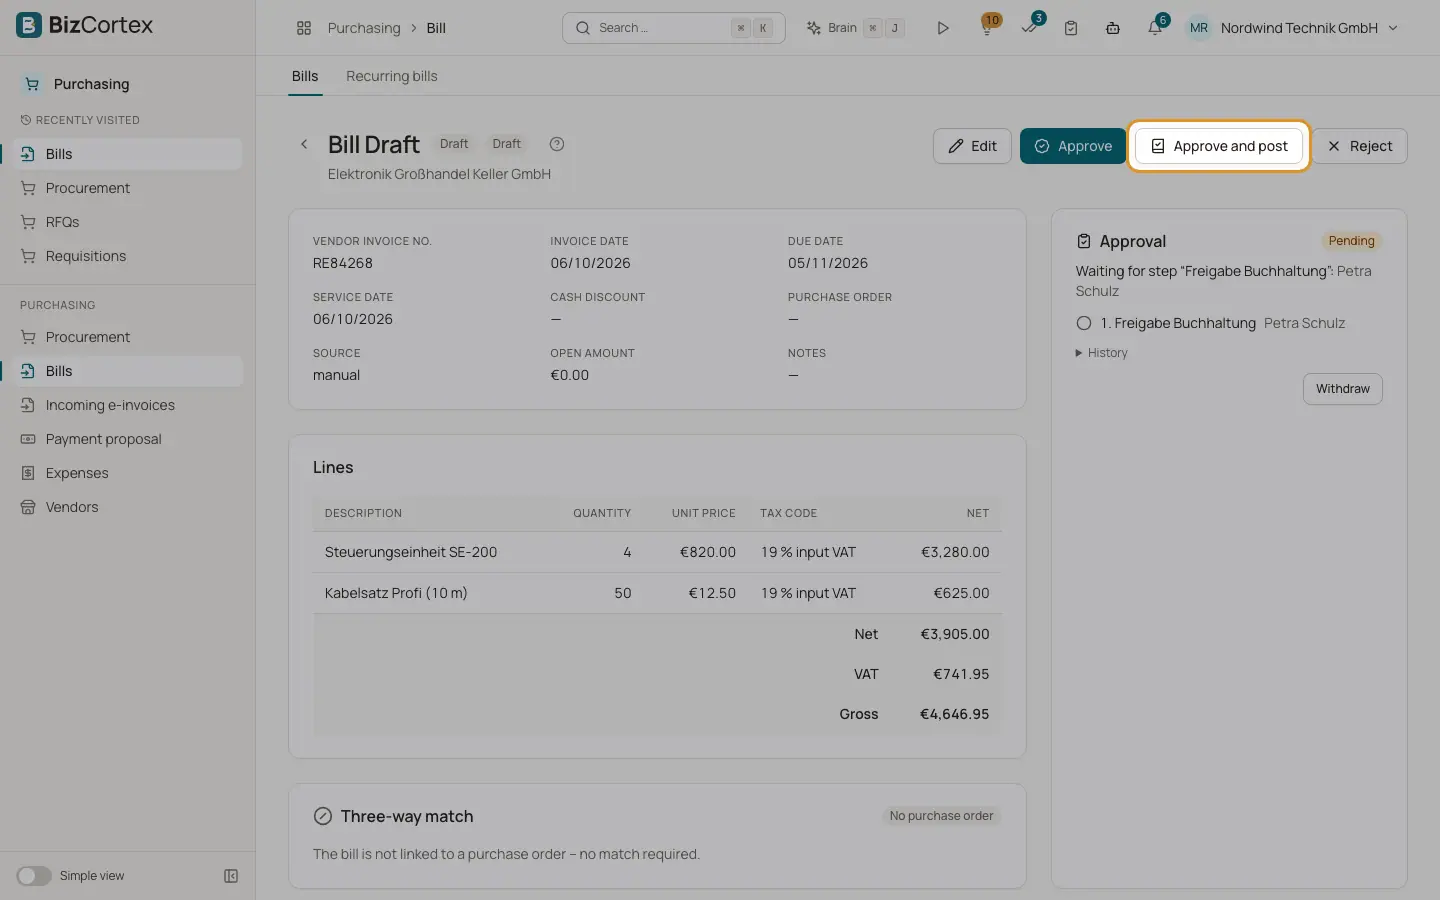Click the play icon in the top bar

click(x=942, y=28)
